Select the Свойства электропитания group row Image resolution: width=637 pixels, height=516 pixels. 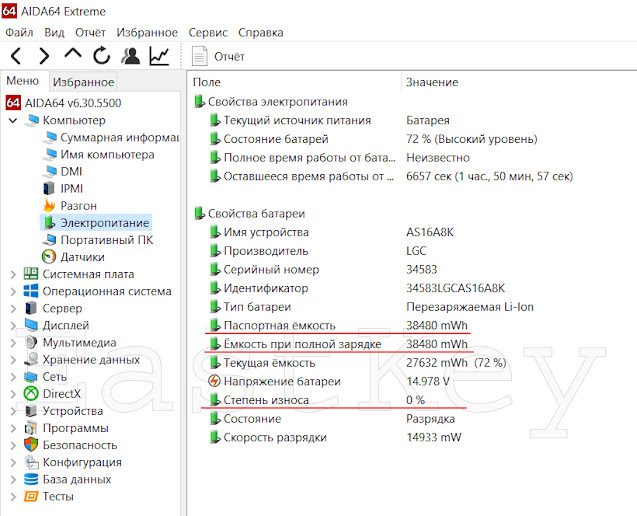click(271, 102)
